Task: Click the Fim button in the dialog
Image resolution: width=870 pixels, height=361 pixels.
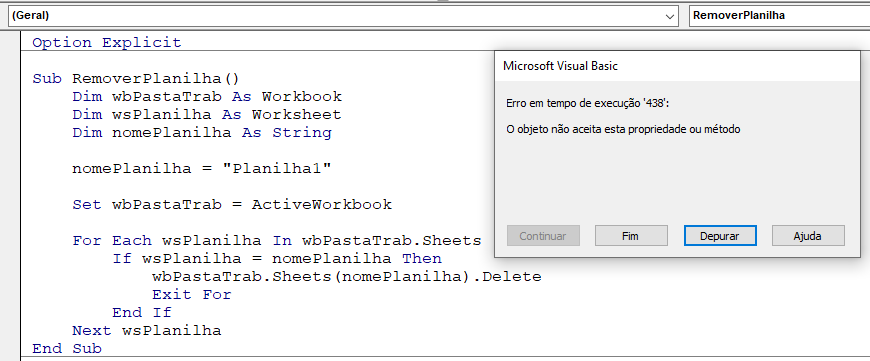Action: (x=631, y=236)
